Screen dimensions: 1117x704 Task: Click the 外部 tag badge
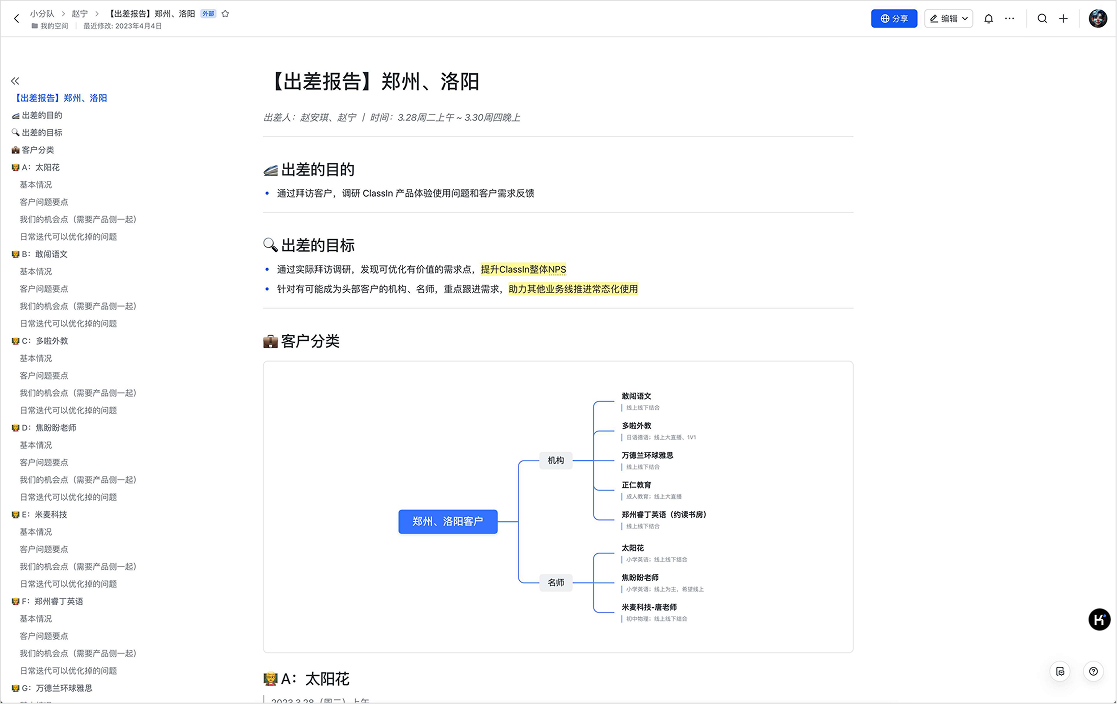pyautogui.click(x=208, y=14)
